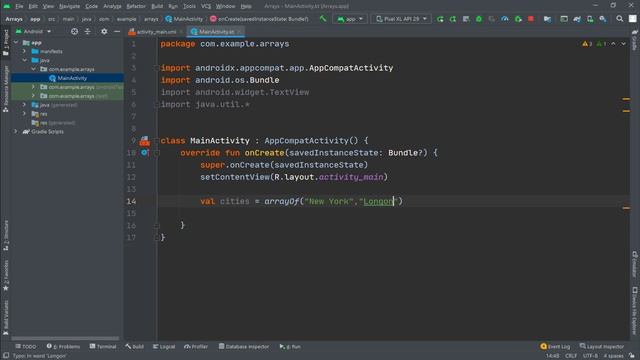640x360 pixels.
Task: Open the VCS menu
Action: (x=206, y=6)
